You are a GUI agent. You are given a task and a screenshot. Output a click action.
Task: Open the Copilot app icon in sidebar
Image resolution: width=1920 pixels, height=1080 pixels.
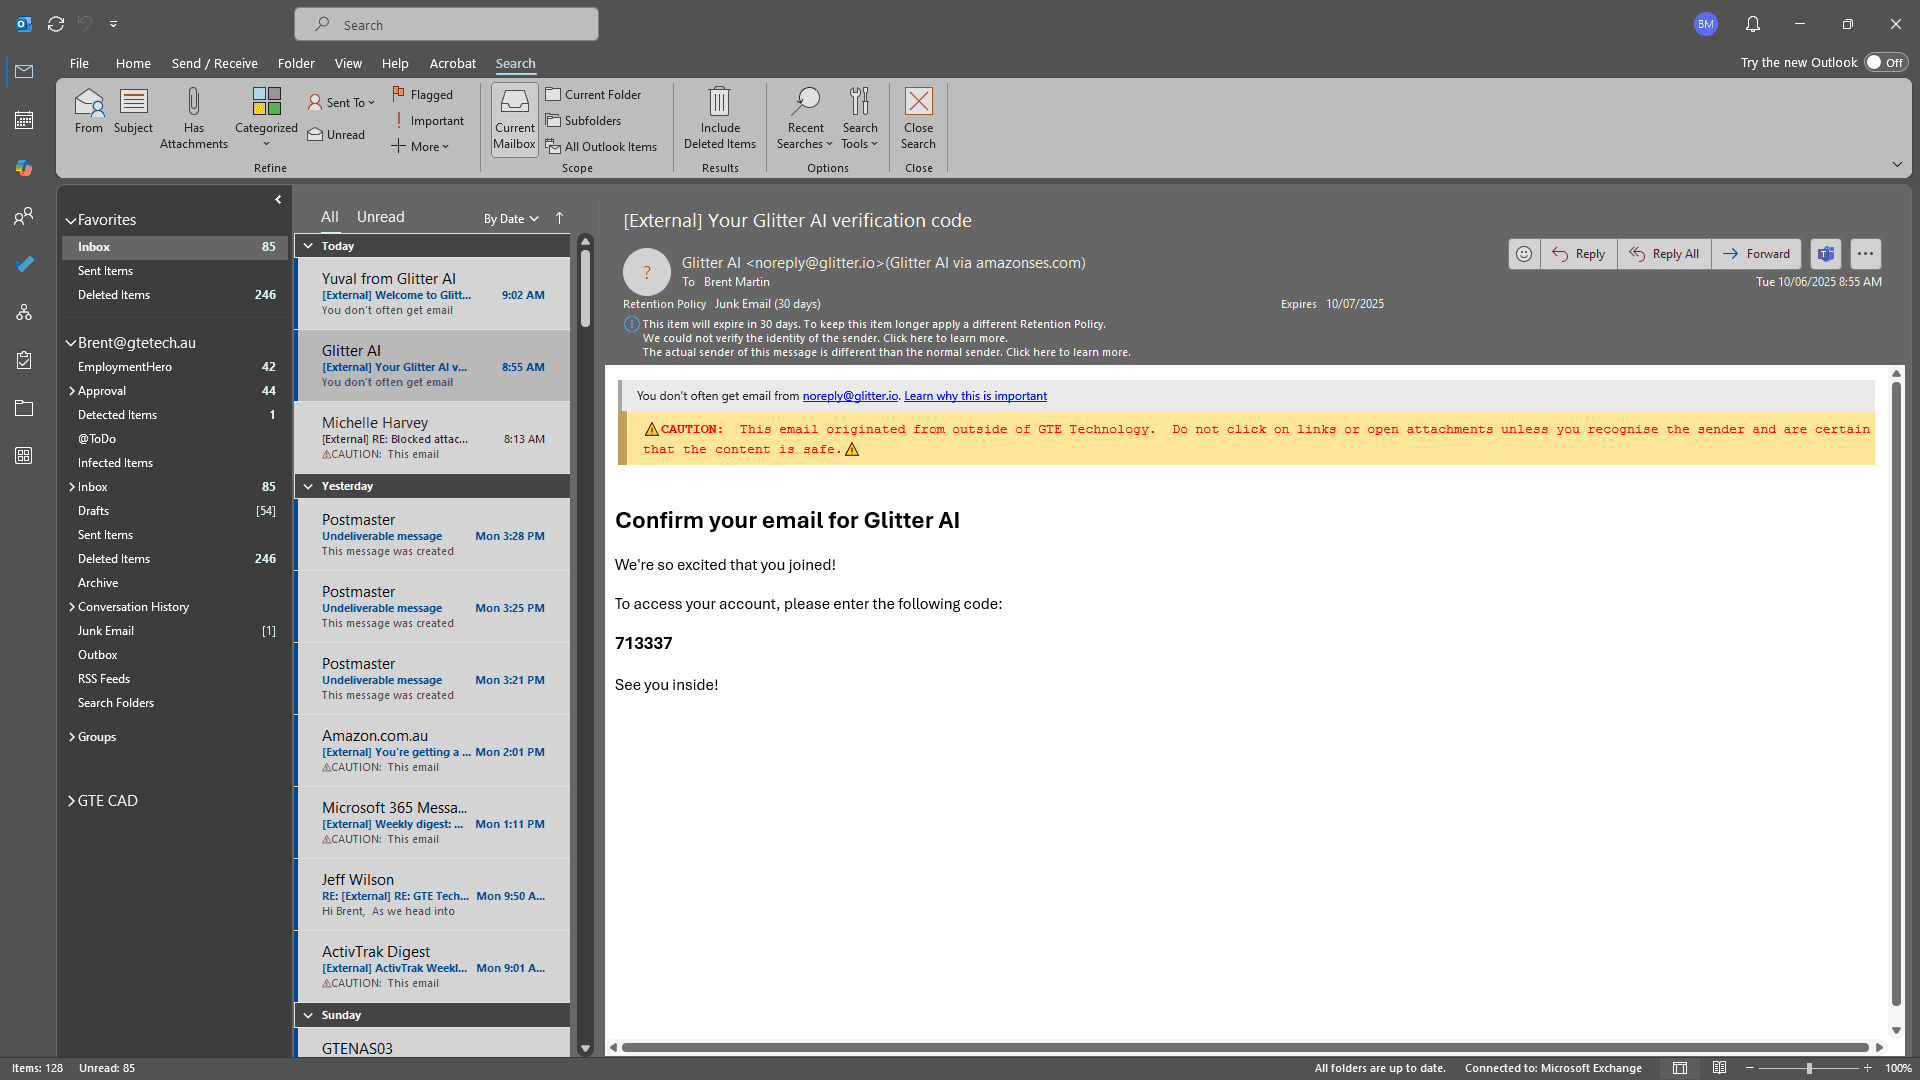point(24,168)
